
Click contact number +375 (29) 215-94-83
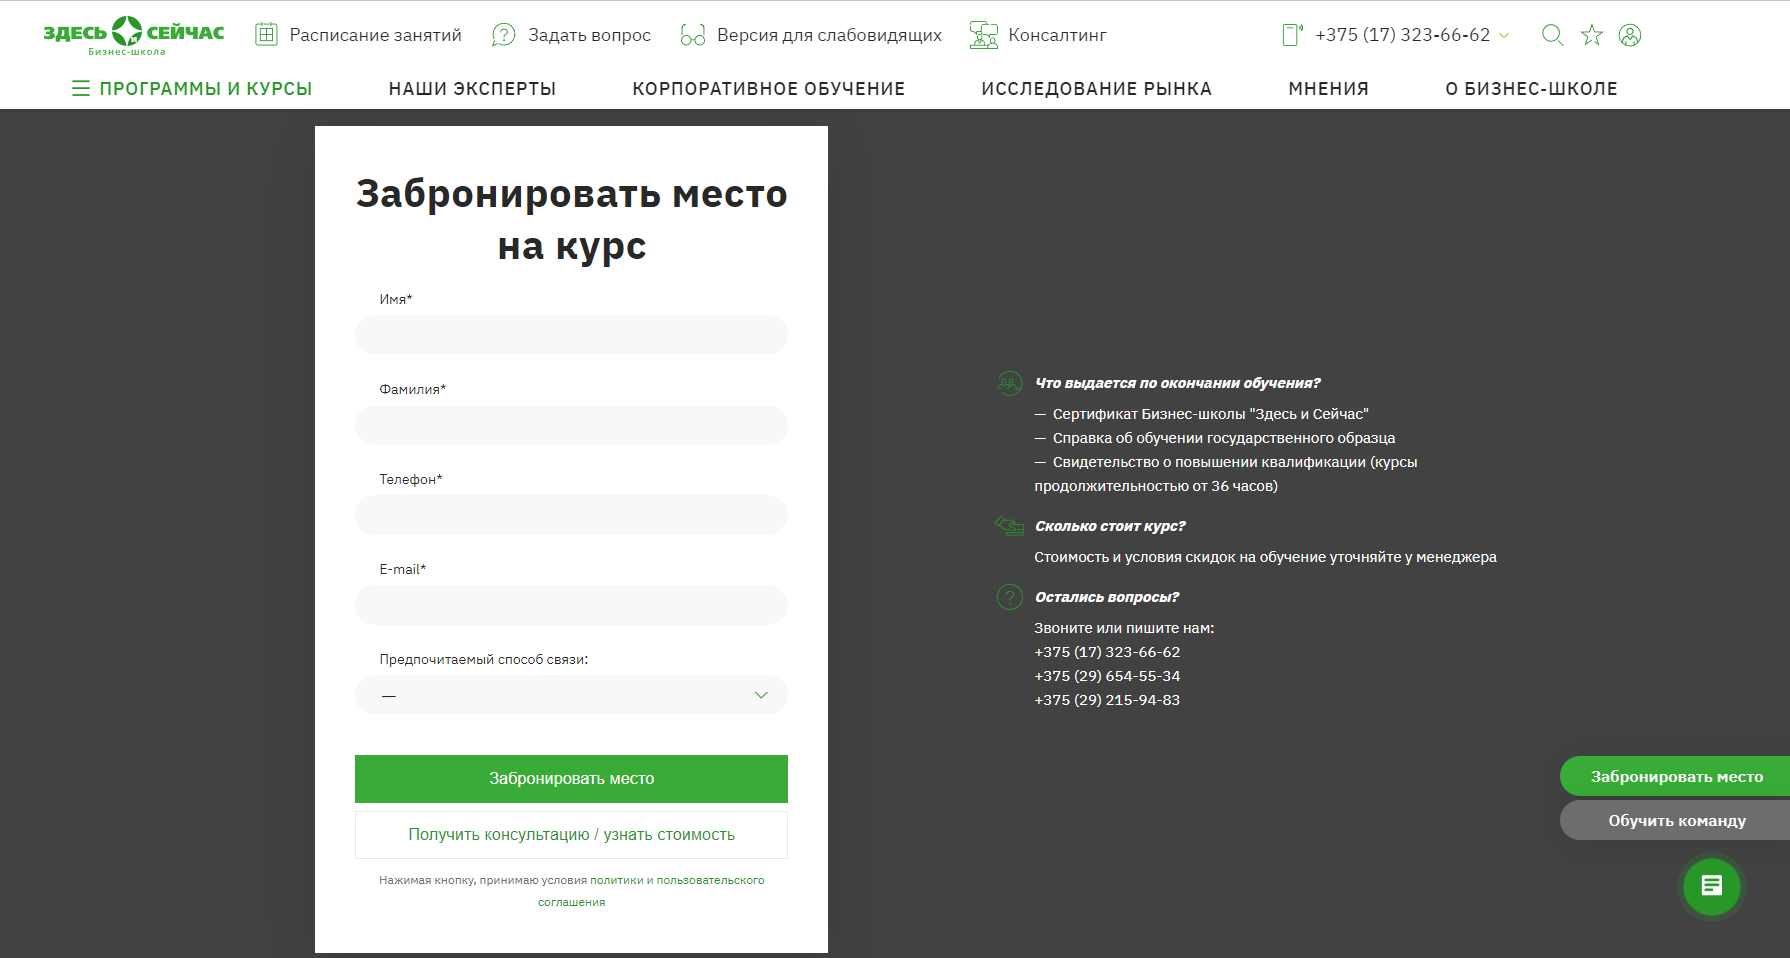(1107, 700)
